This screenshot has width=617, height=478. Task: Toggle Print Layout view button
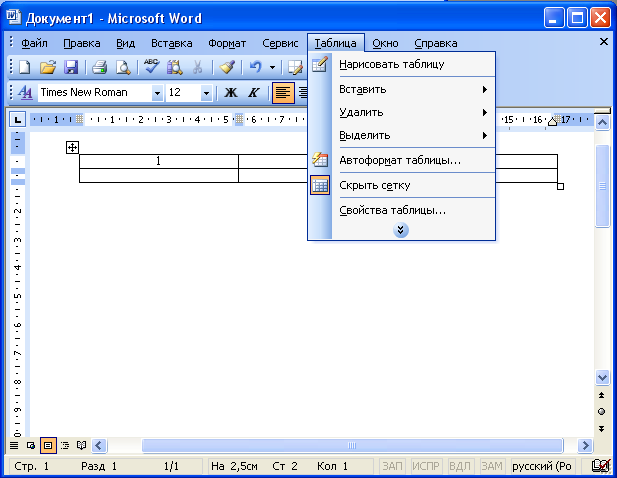tap(48, 445)
